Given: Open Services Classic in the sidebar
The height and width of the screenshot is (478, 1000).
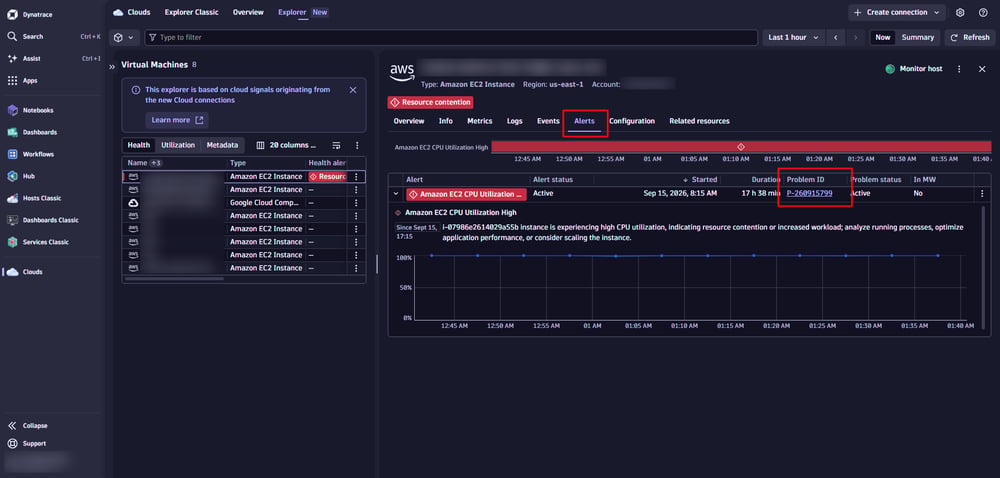Looking at the screenshot, I should pos(46,242).
